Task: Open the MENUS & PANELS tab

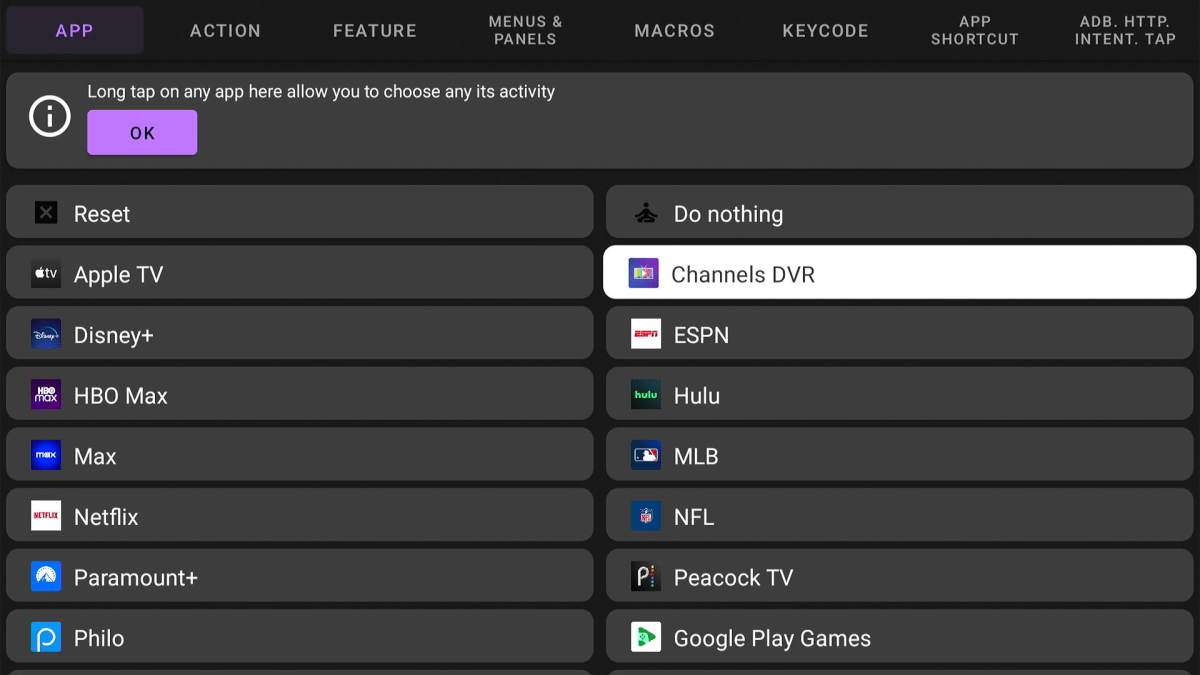Action: coord(525,30)
